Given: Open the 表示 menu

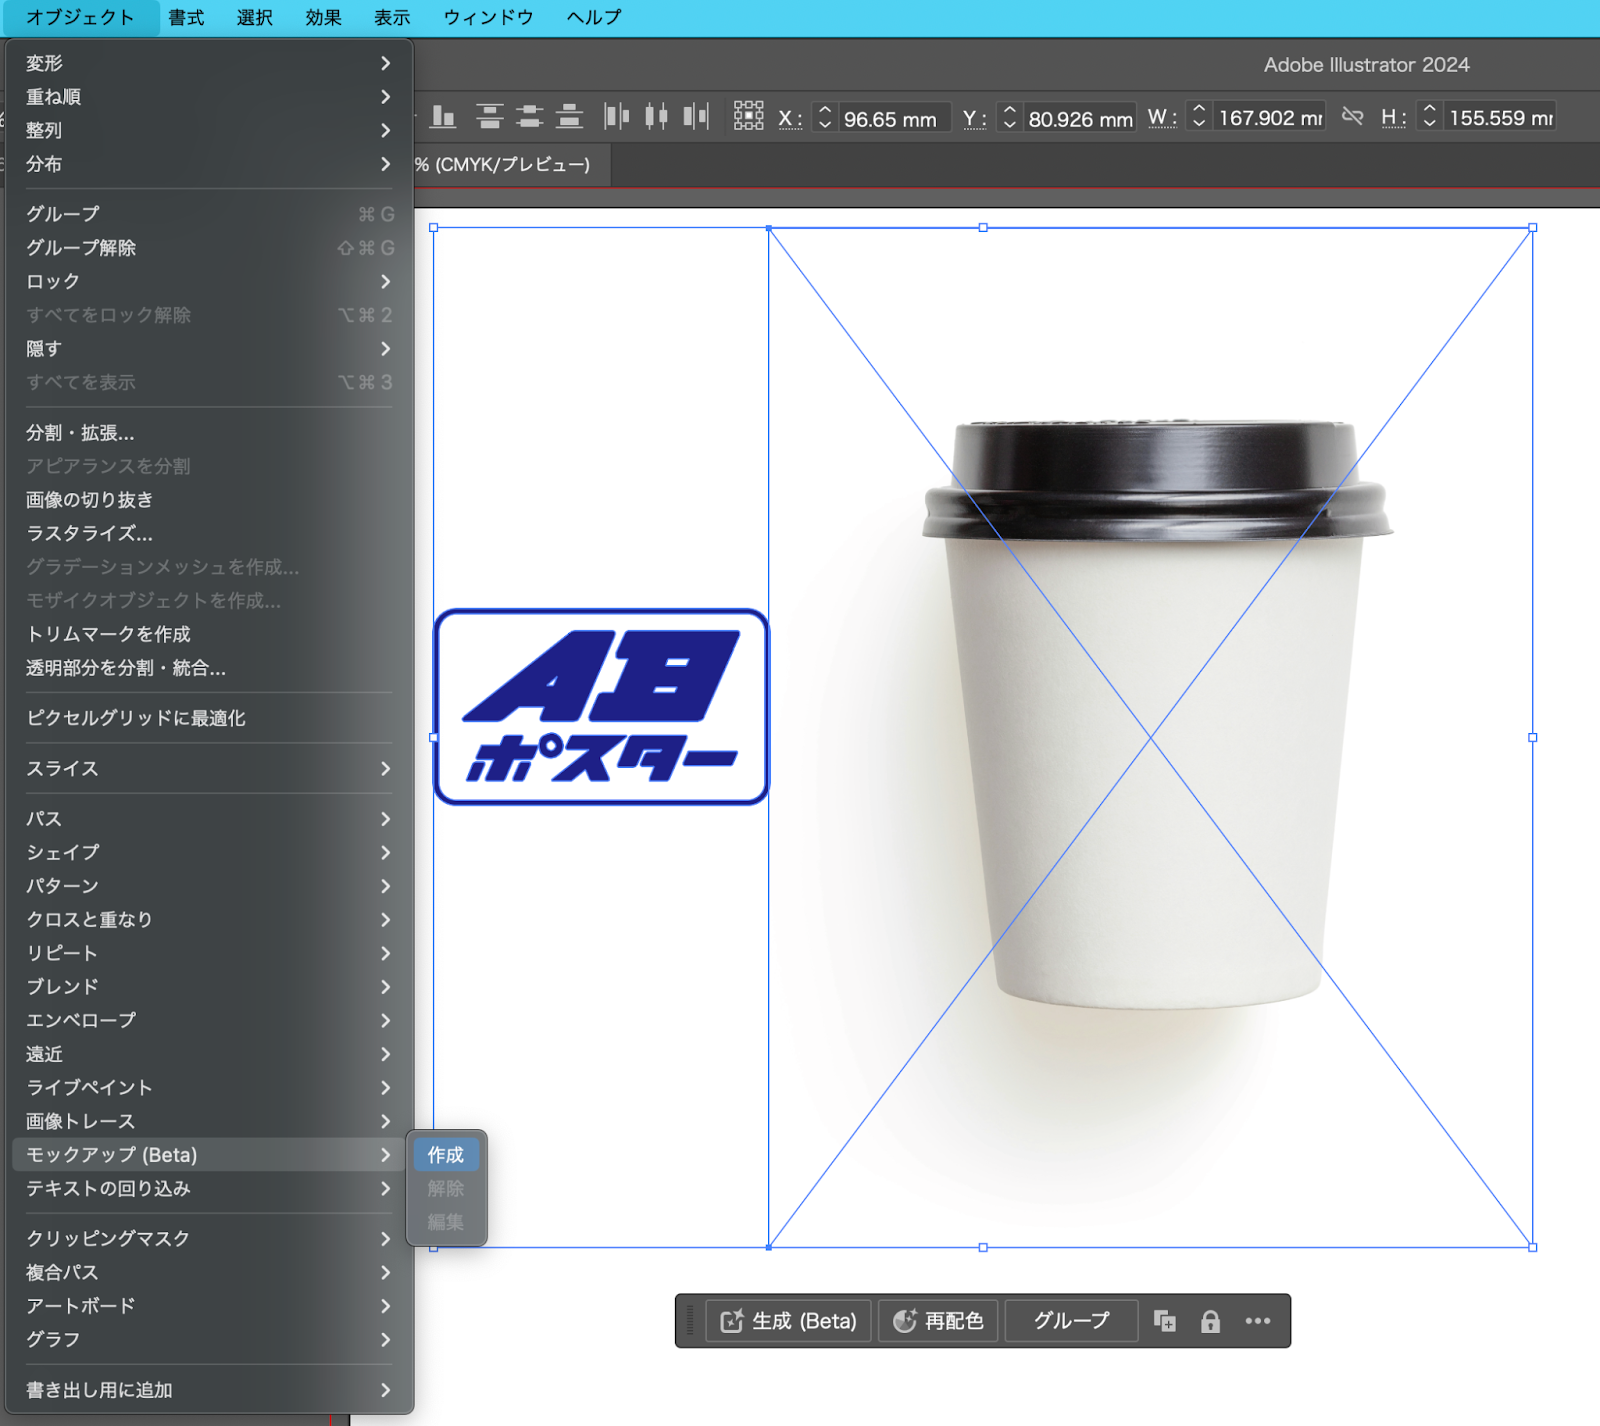Looking at the screenshot, I should pyautogui.click(x=390, y=17).
